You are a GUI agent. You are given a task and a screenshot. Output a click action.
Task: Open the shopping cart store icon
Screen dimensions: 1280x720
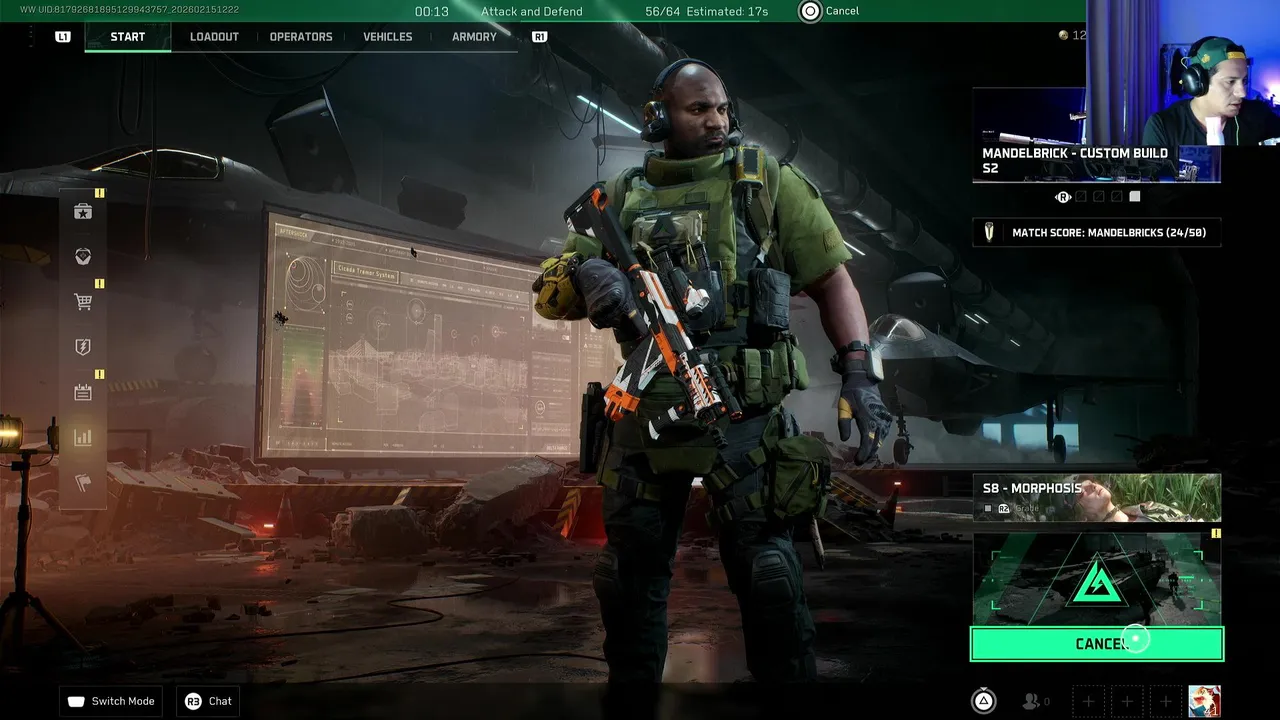83,301
